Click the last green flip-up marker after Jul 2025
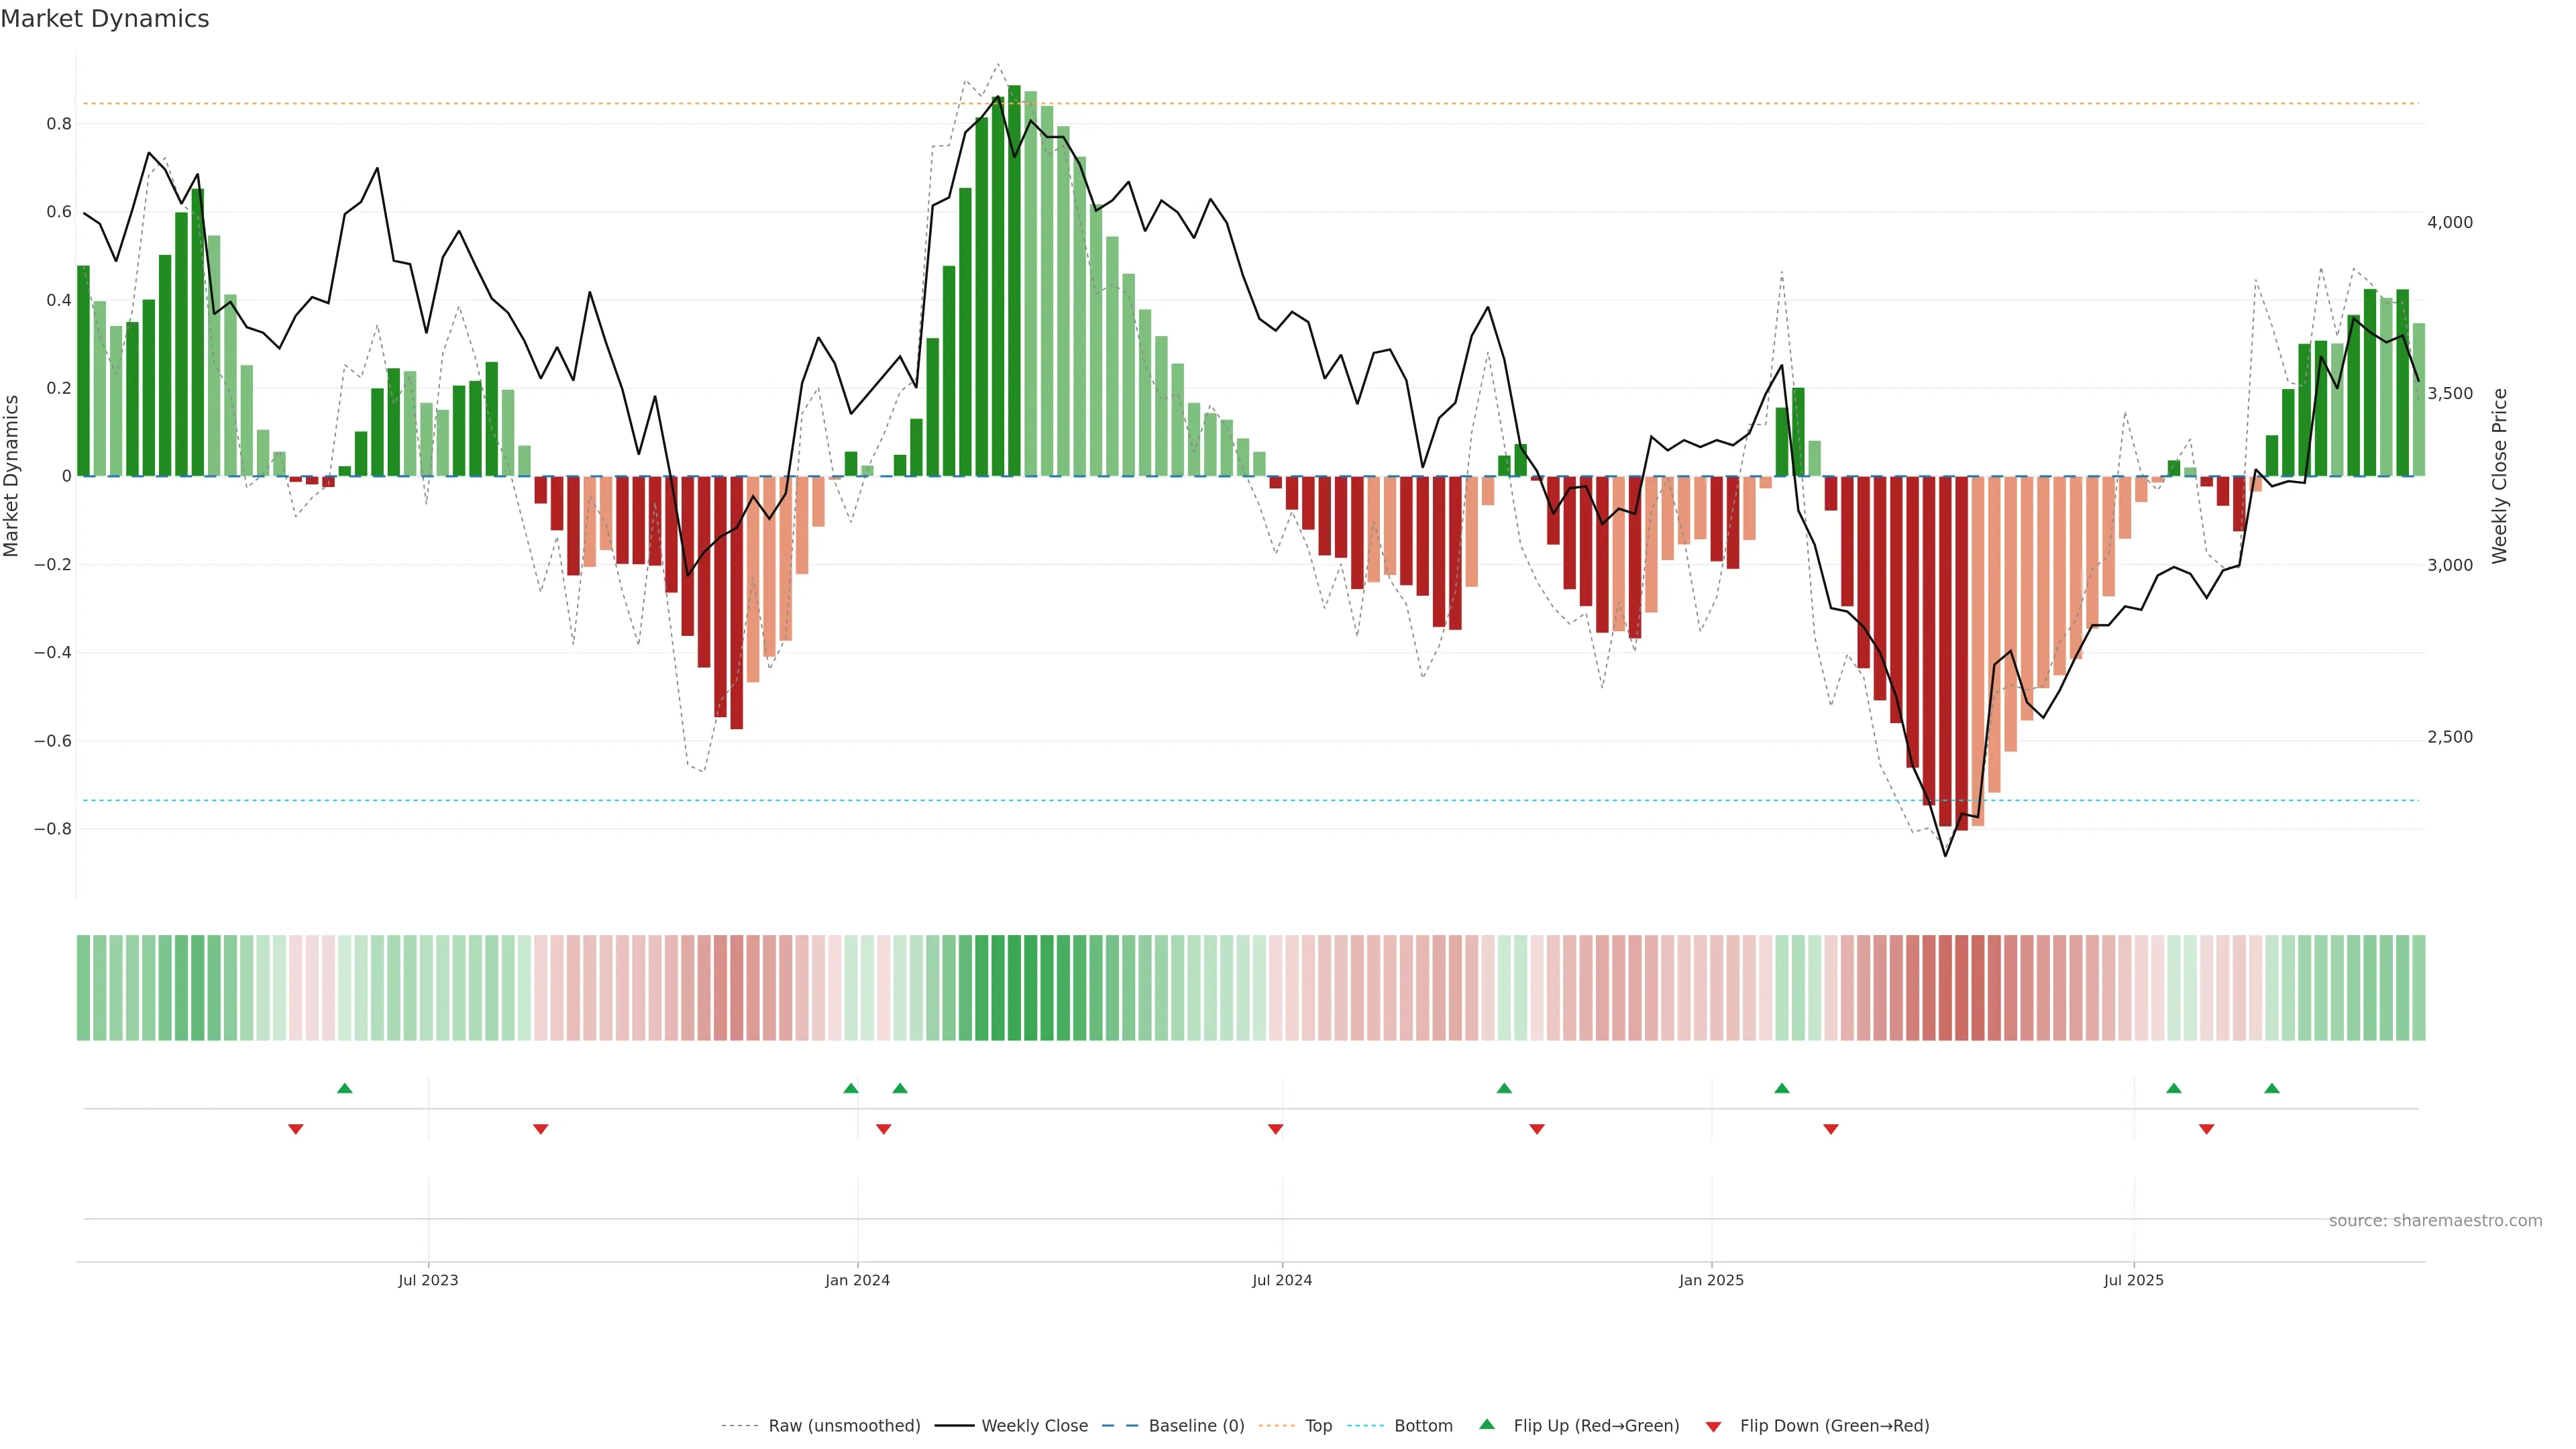Viewport: 2576px width, 1449px height. click(2272, 1088)
